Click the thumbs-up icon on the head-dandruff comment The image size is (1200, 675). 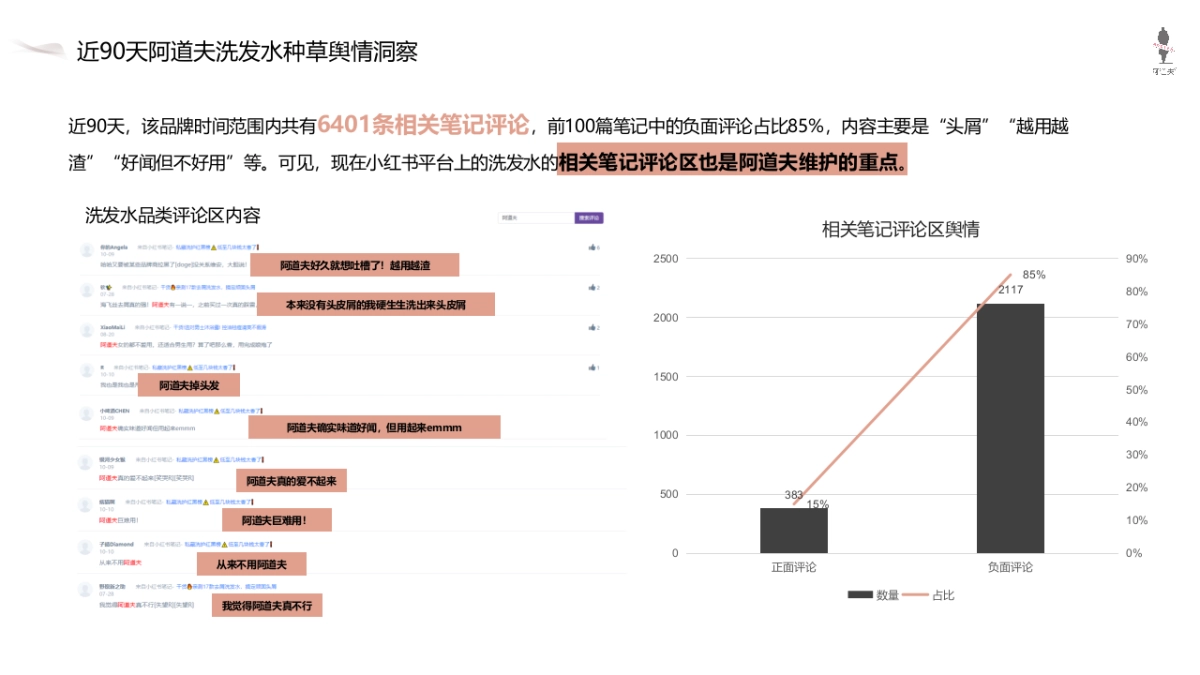[591, 289]
